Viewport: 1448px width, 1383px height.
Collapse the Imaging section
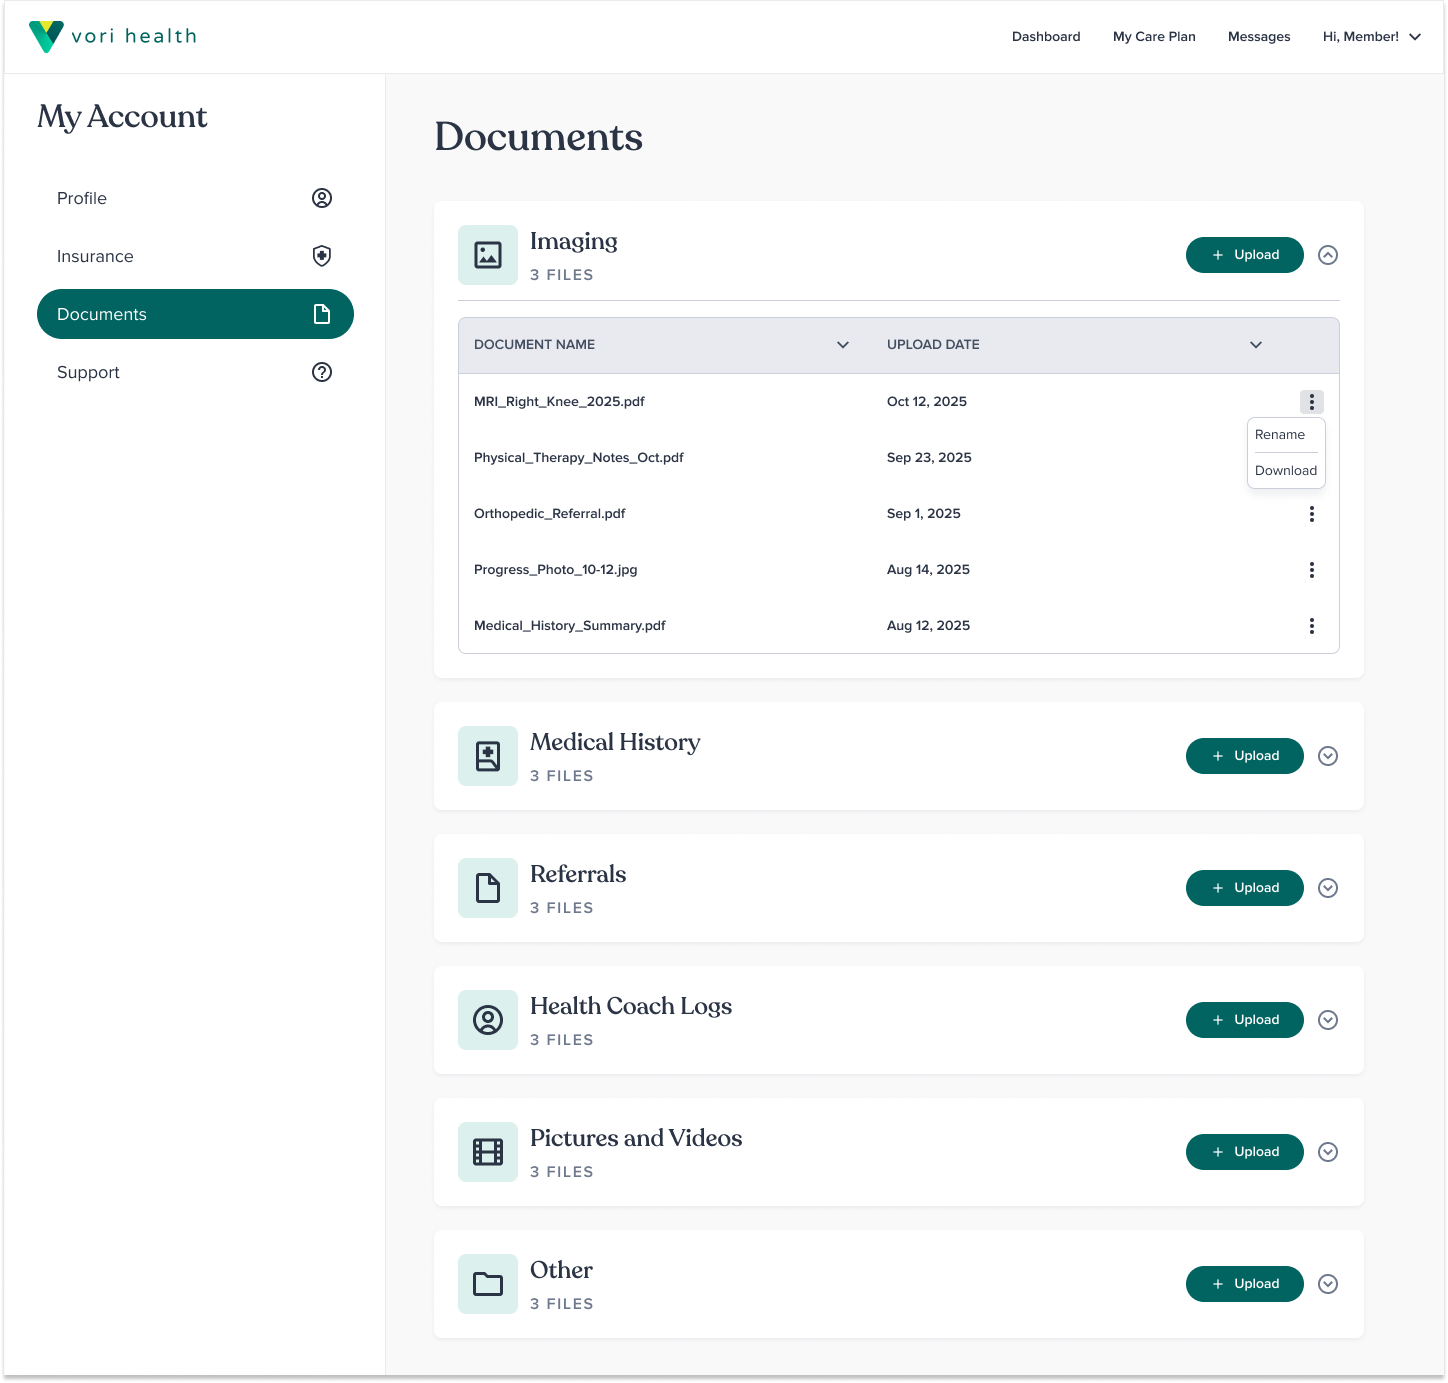[x=1328, y=255]
